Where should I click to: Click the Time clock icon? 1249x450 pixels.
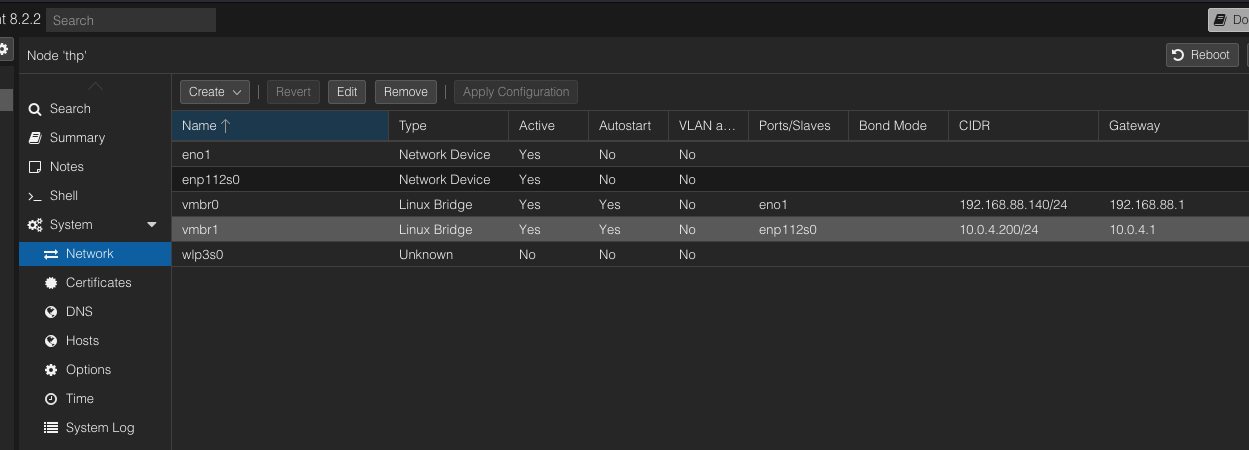[51, 399]
